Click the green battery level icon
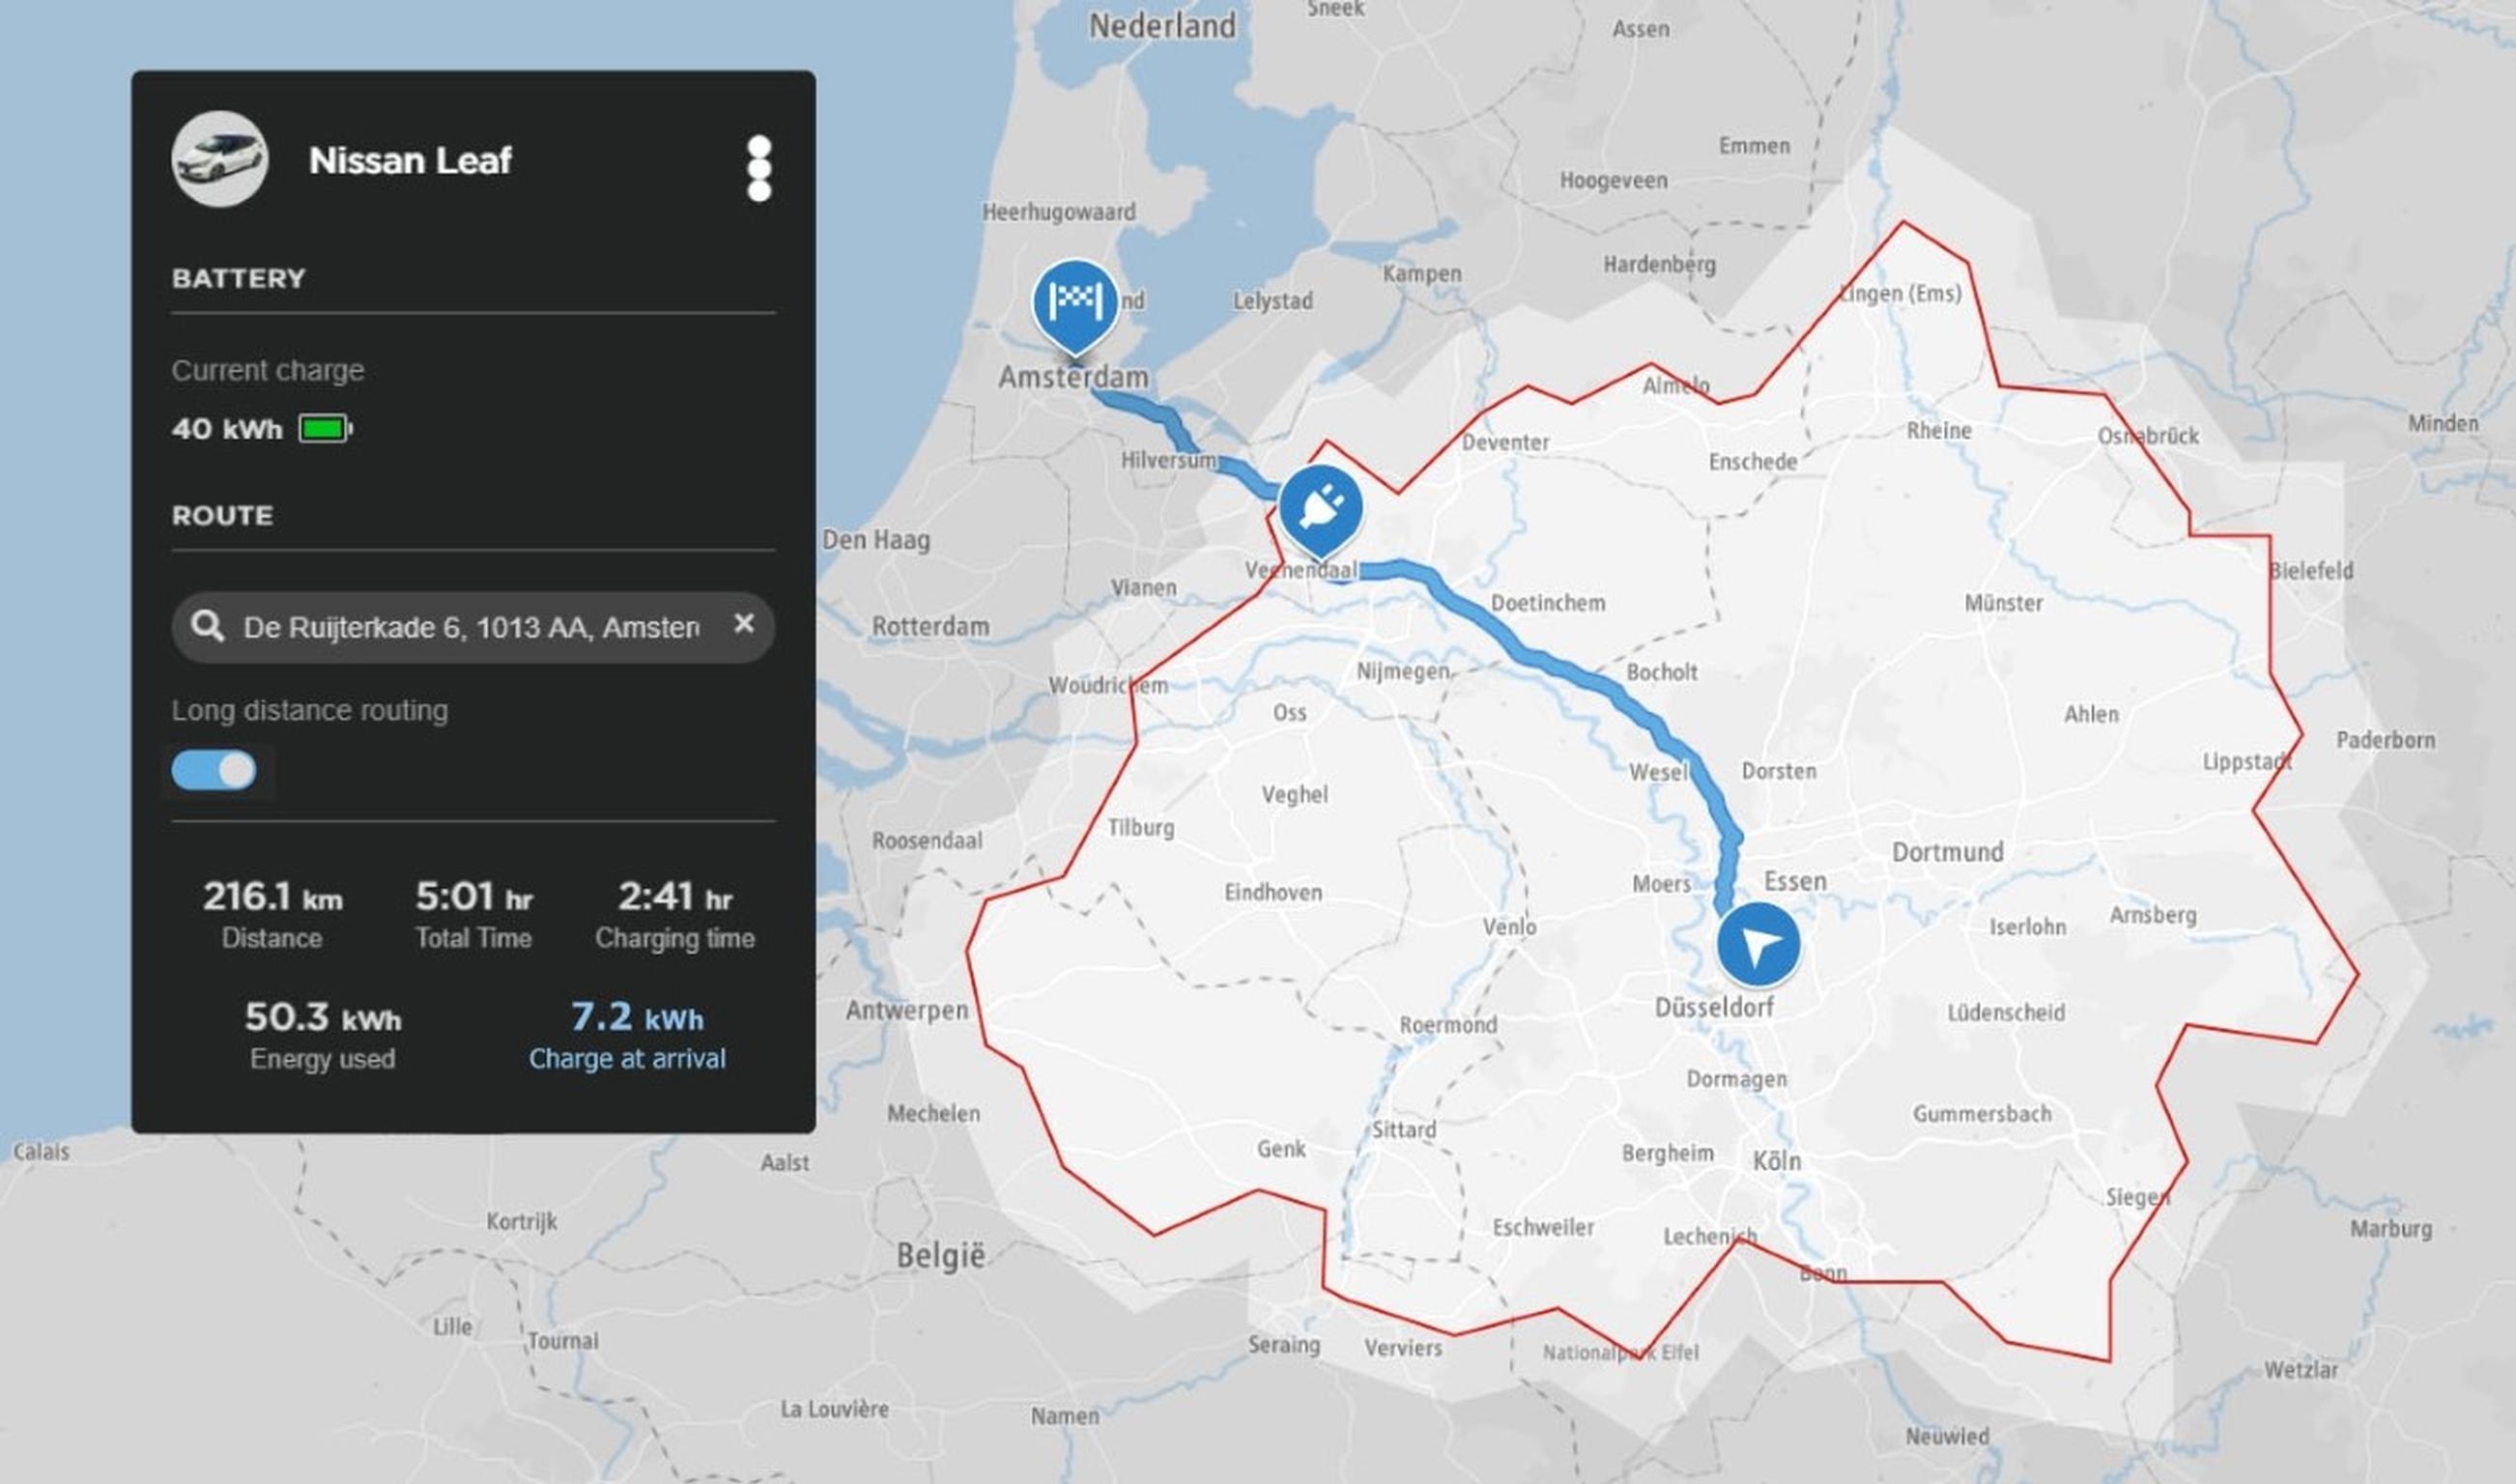Image resolution: width=2516 pixels, height=1484 pixels. [x=326, y=429]
